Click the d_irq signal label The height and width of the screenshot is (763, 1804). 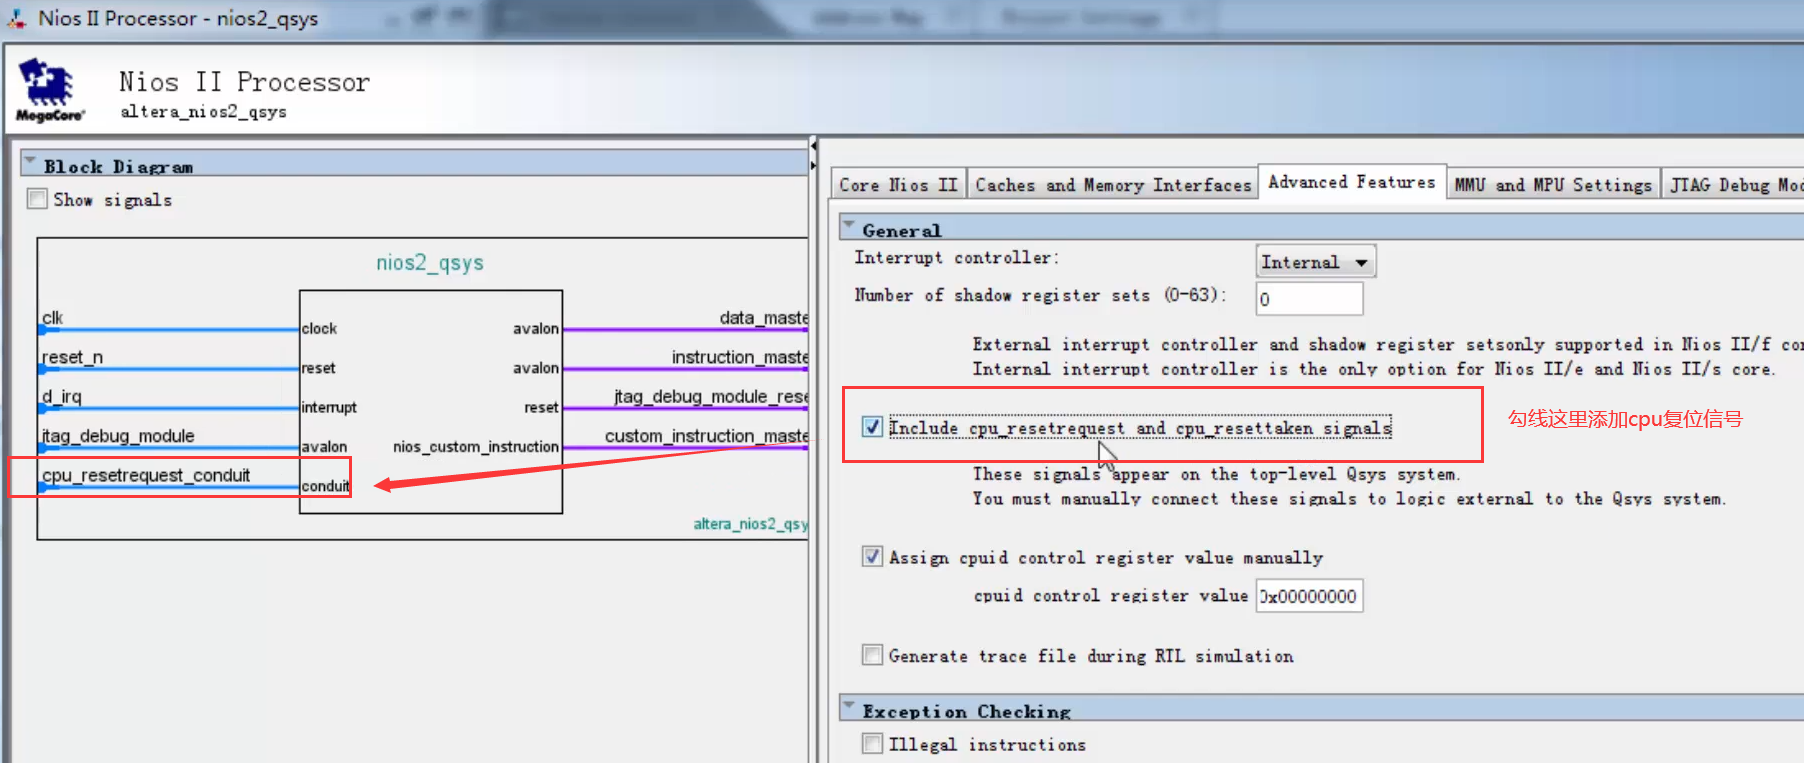62,396
